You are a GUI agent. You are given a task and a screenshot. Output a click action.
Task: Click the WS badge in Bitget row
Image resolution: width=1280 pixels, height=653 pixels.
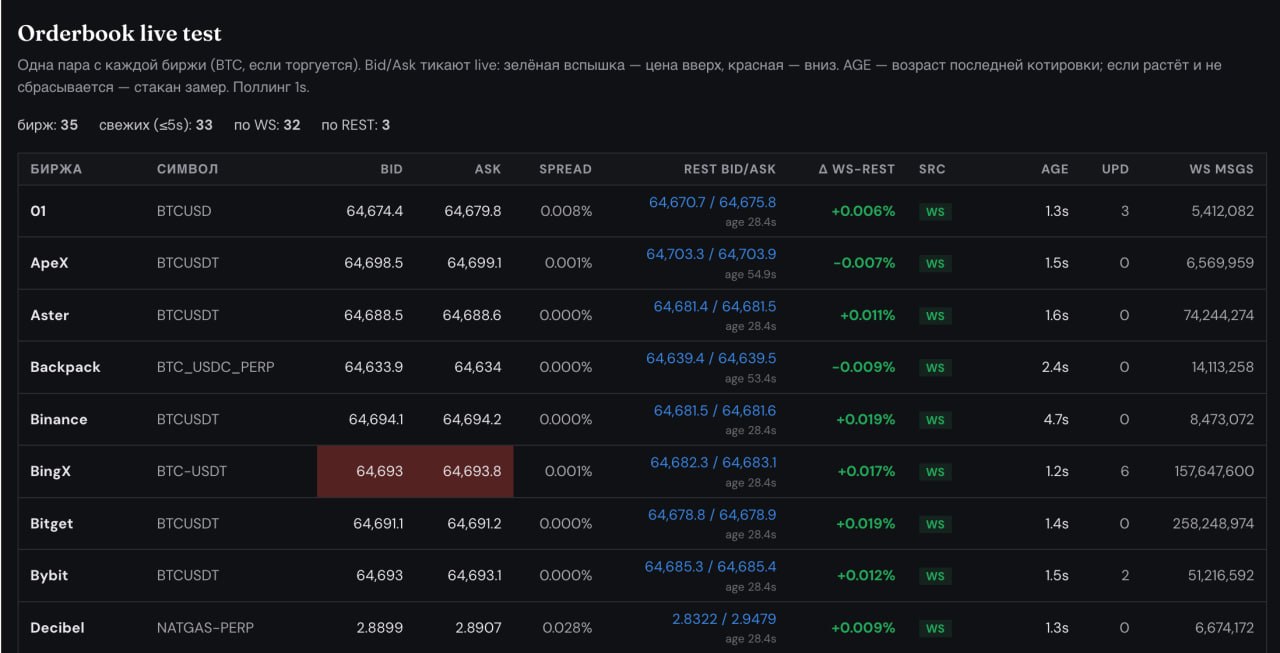pyautogui.click(x=935, y=524)
